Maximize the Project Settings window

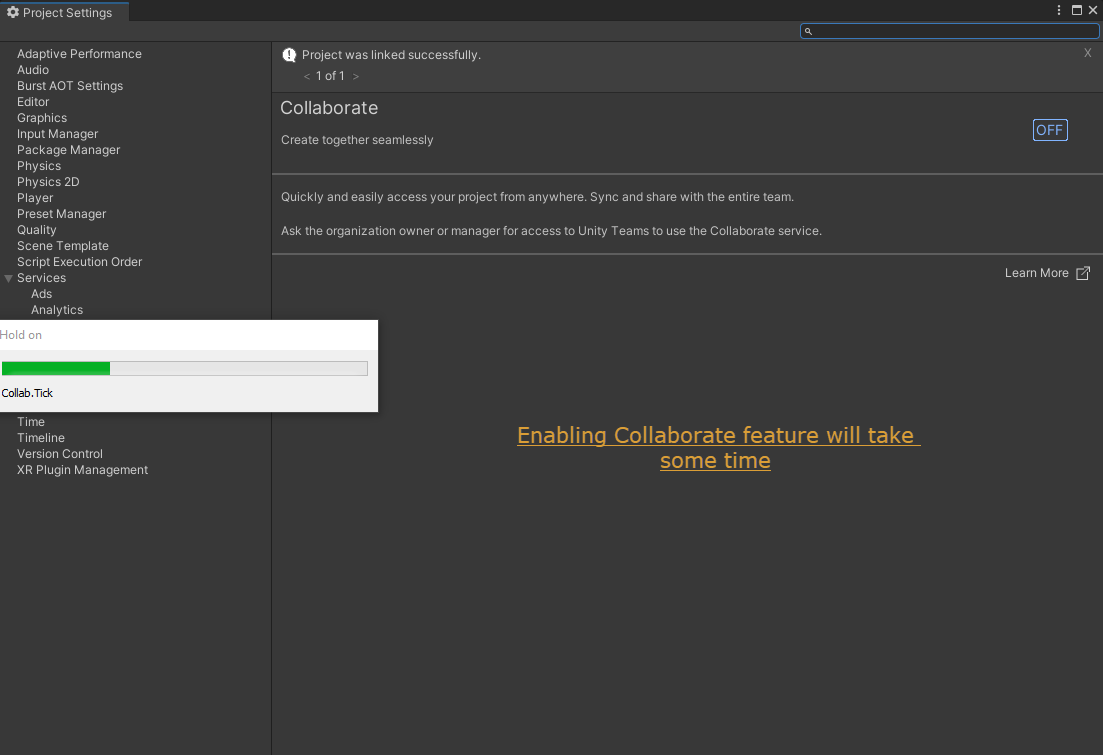coord(1076,10)
